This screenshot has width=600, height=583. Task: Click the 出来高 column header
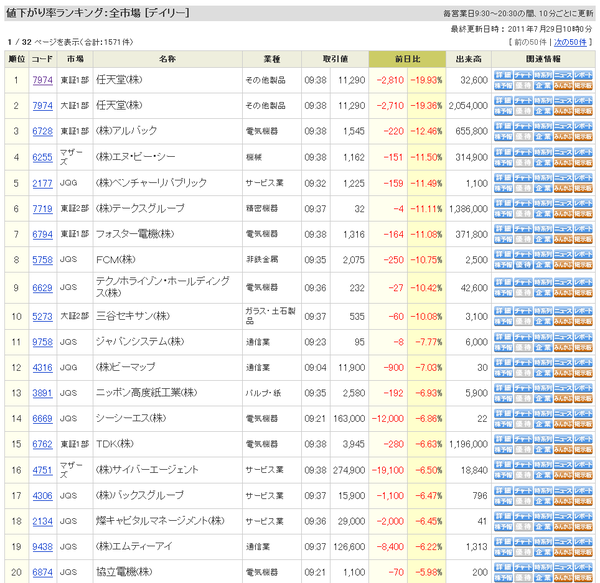click(x=468, y=59)
